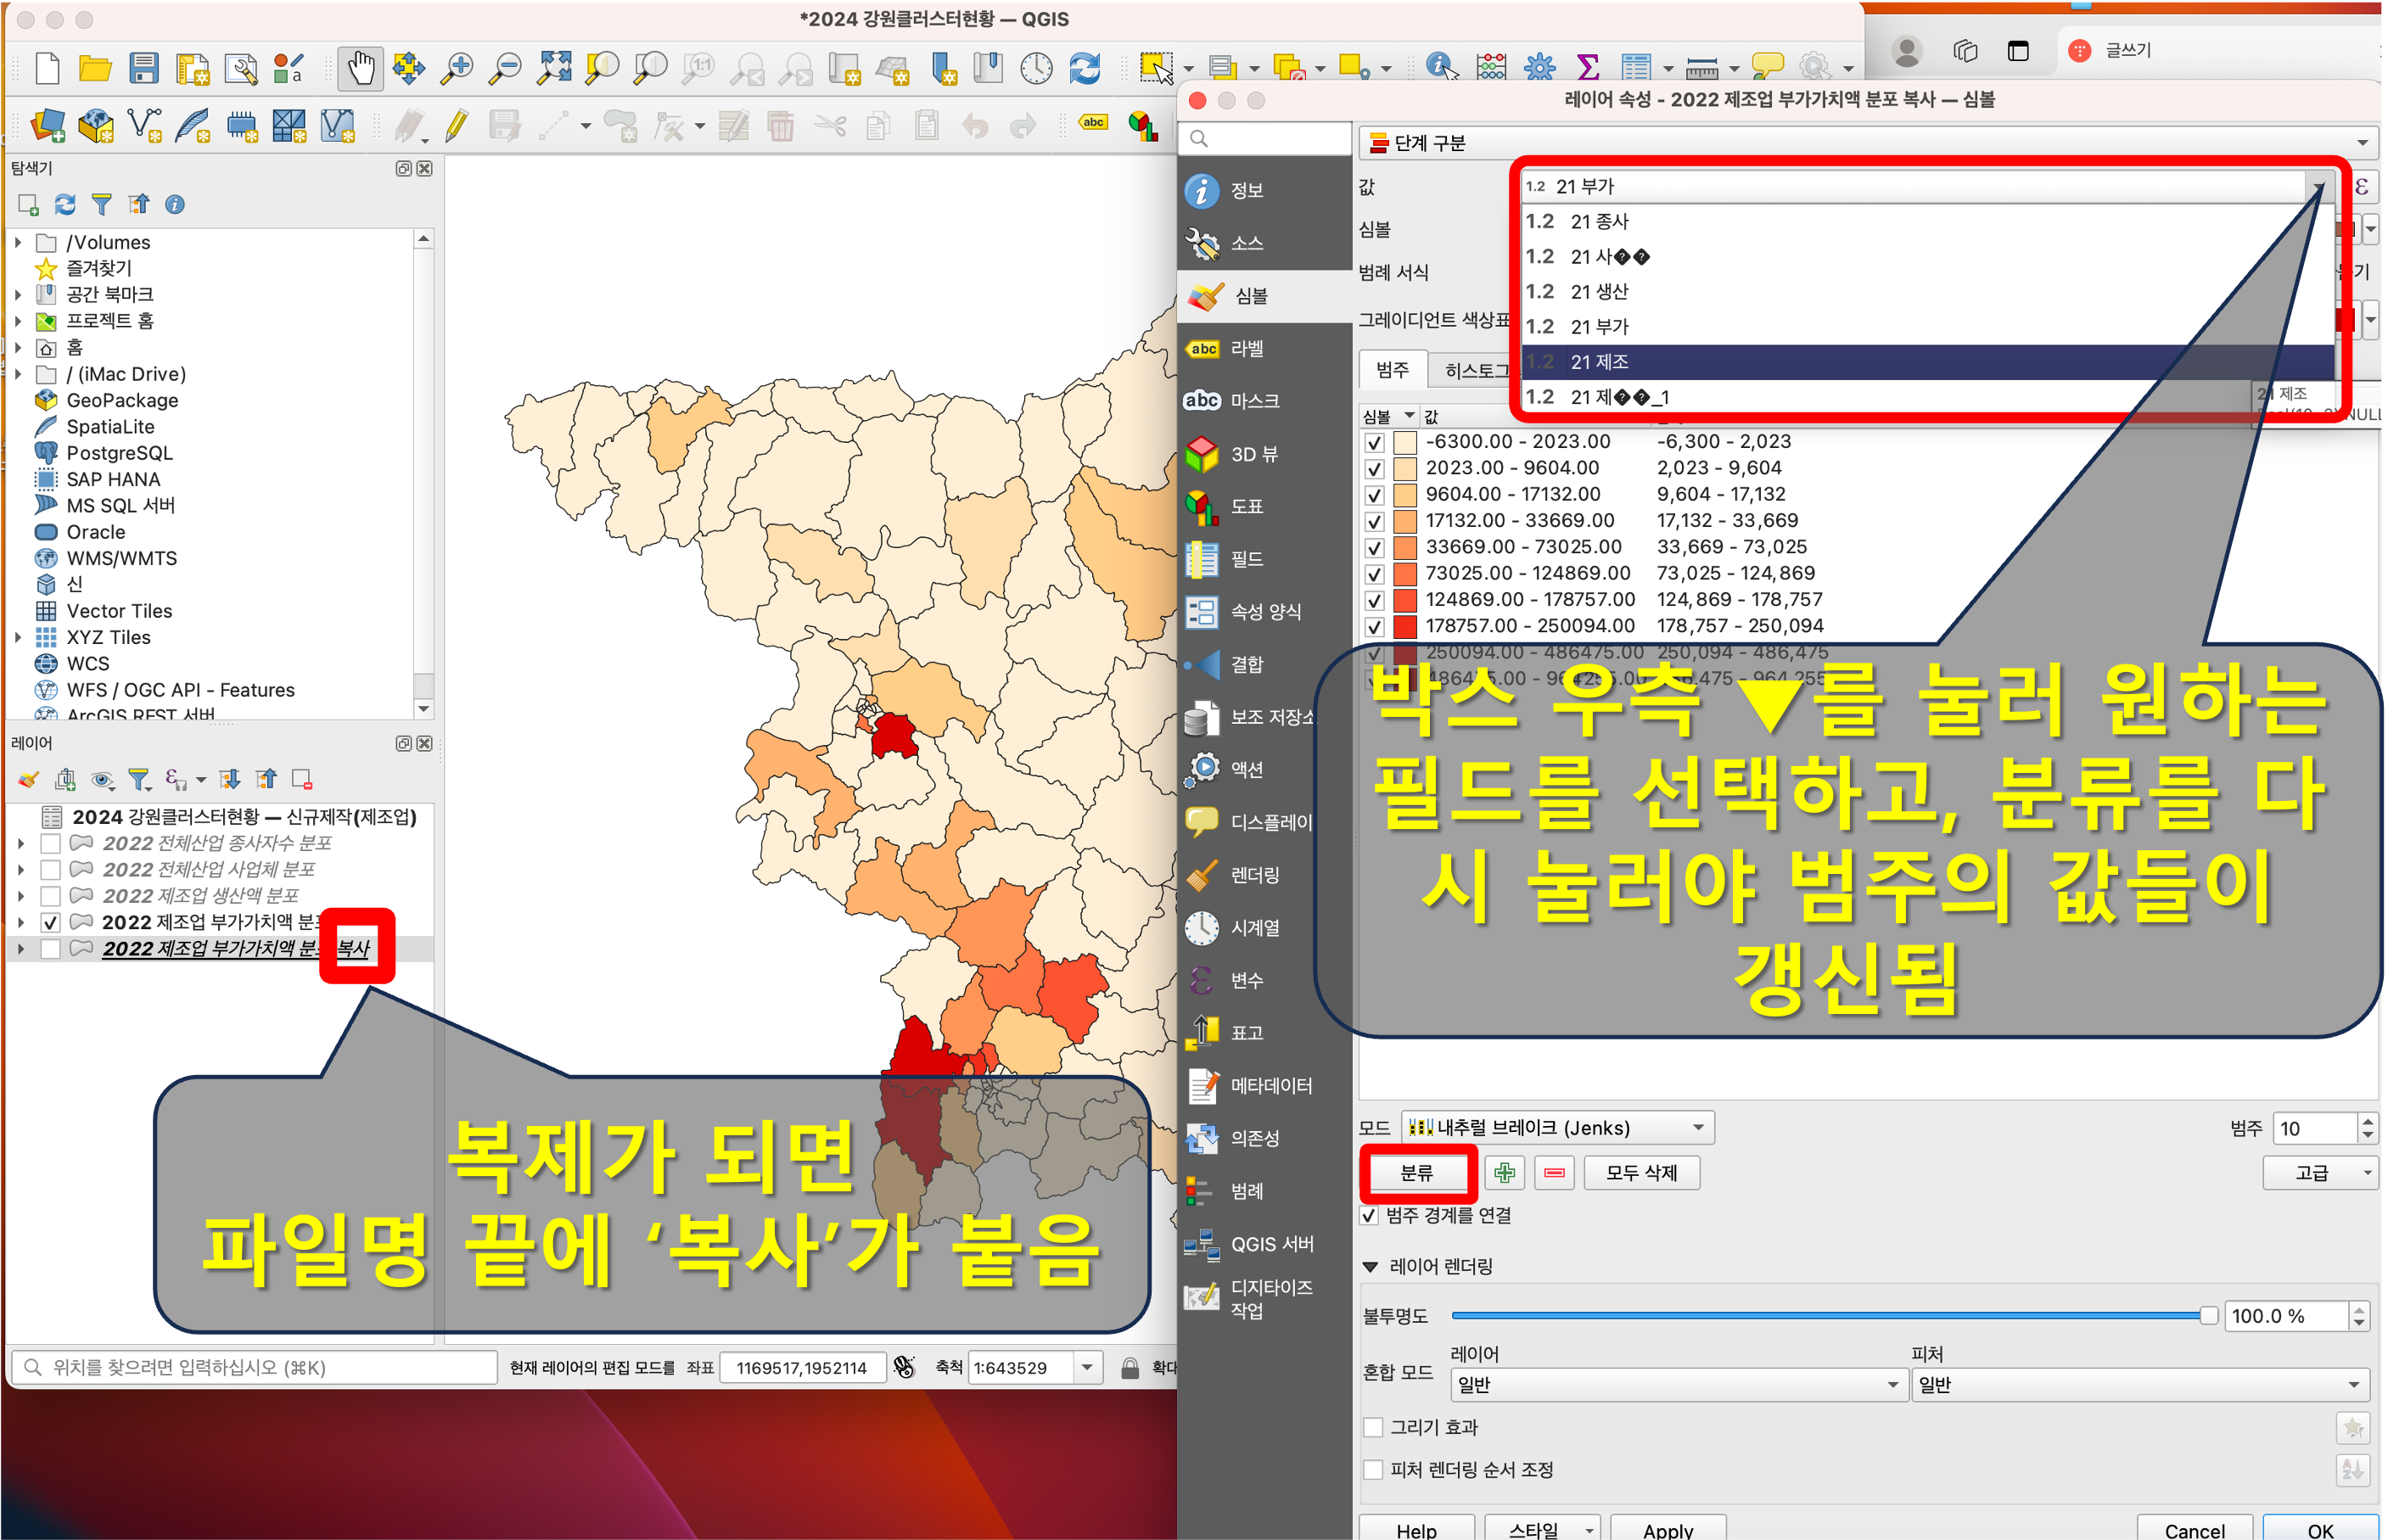Select the Pan Map hand tool

point(360,68)
